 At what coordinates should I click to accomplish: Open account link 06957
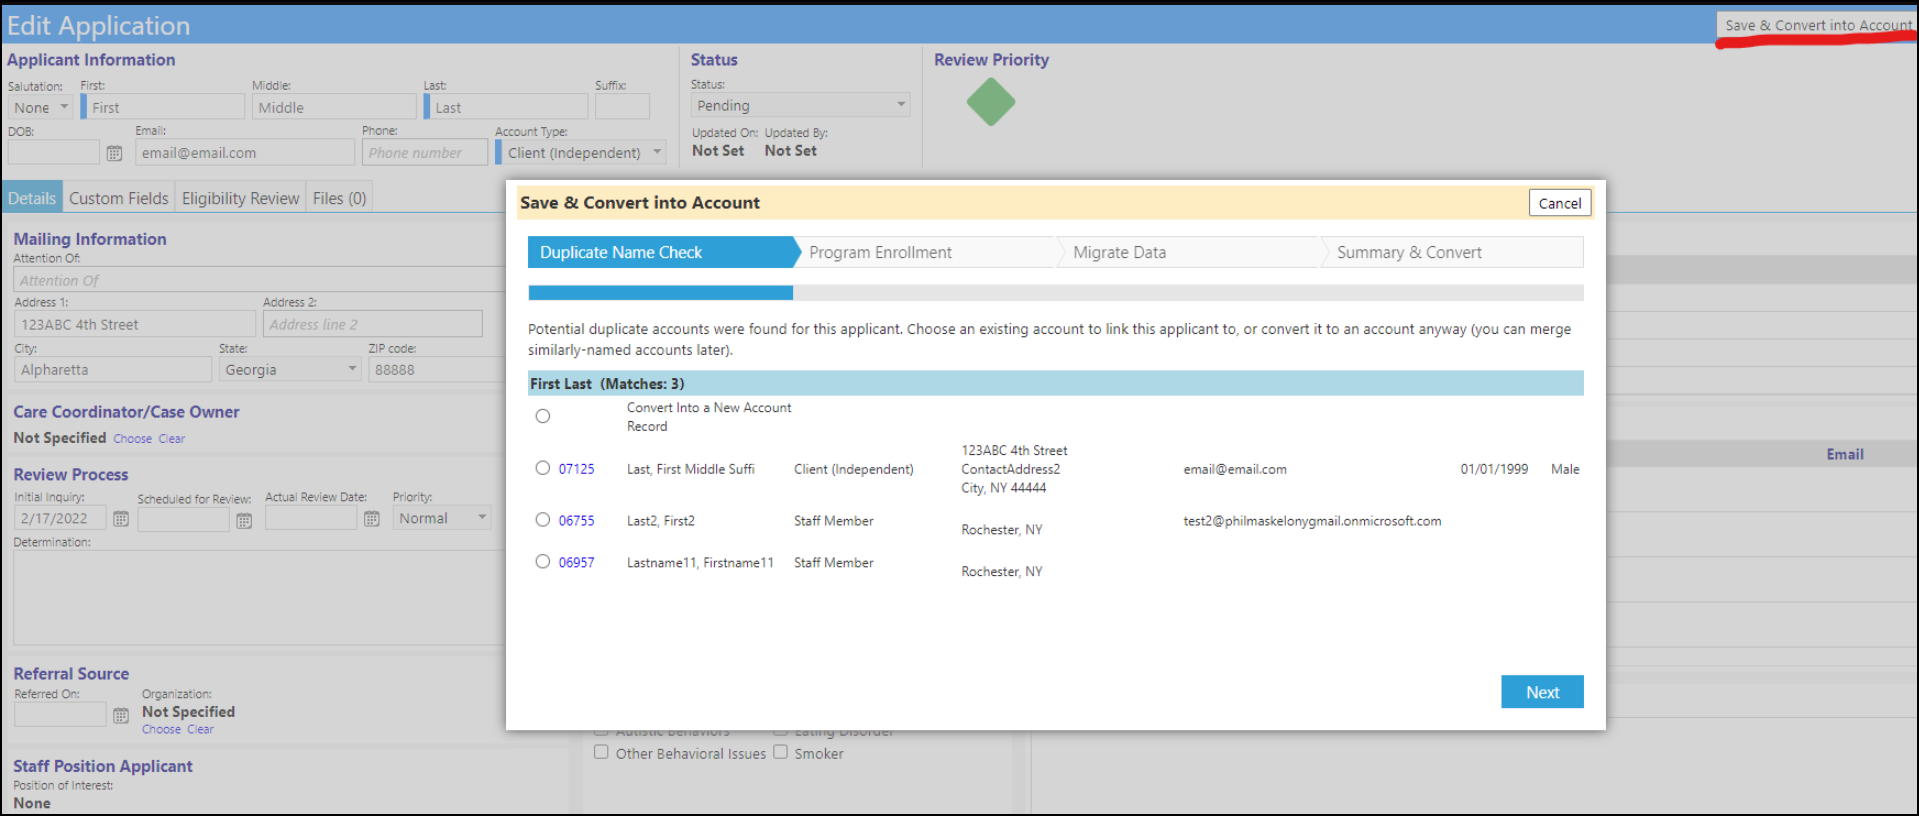coord(576,563)
